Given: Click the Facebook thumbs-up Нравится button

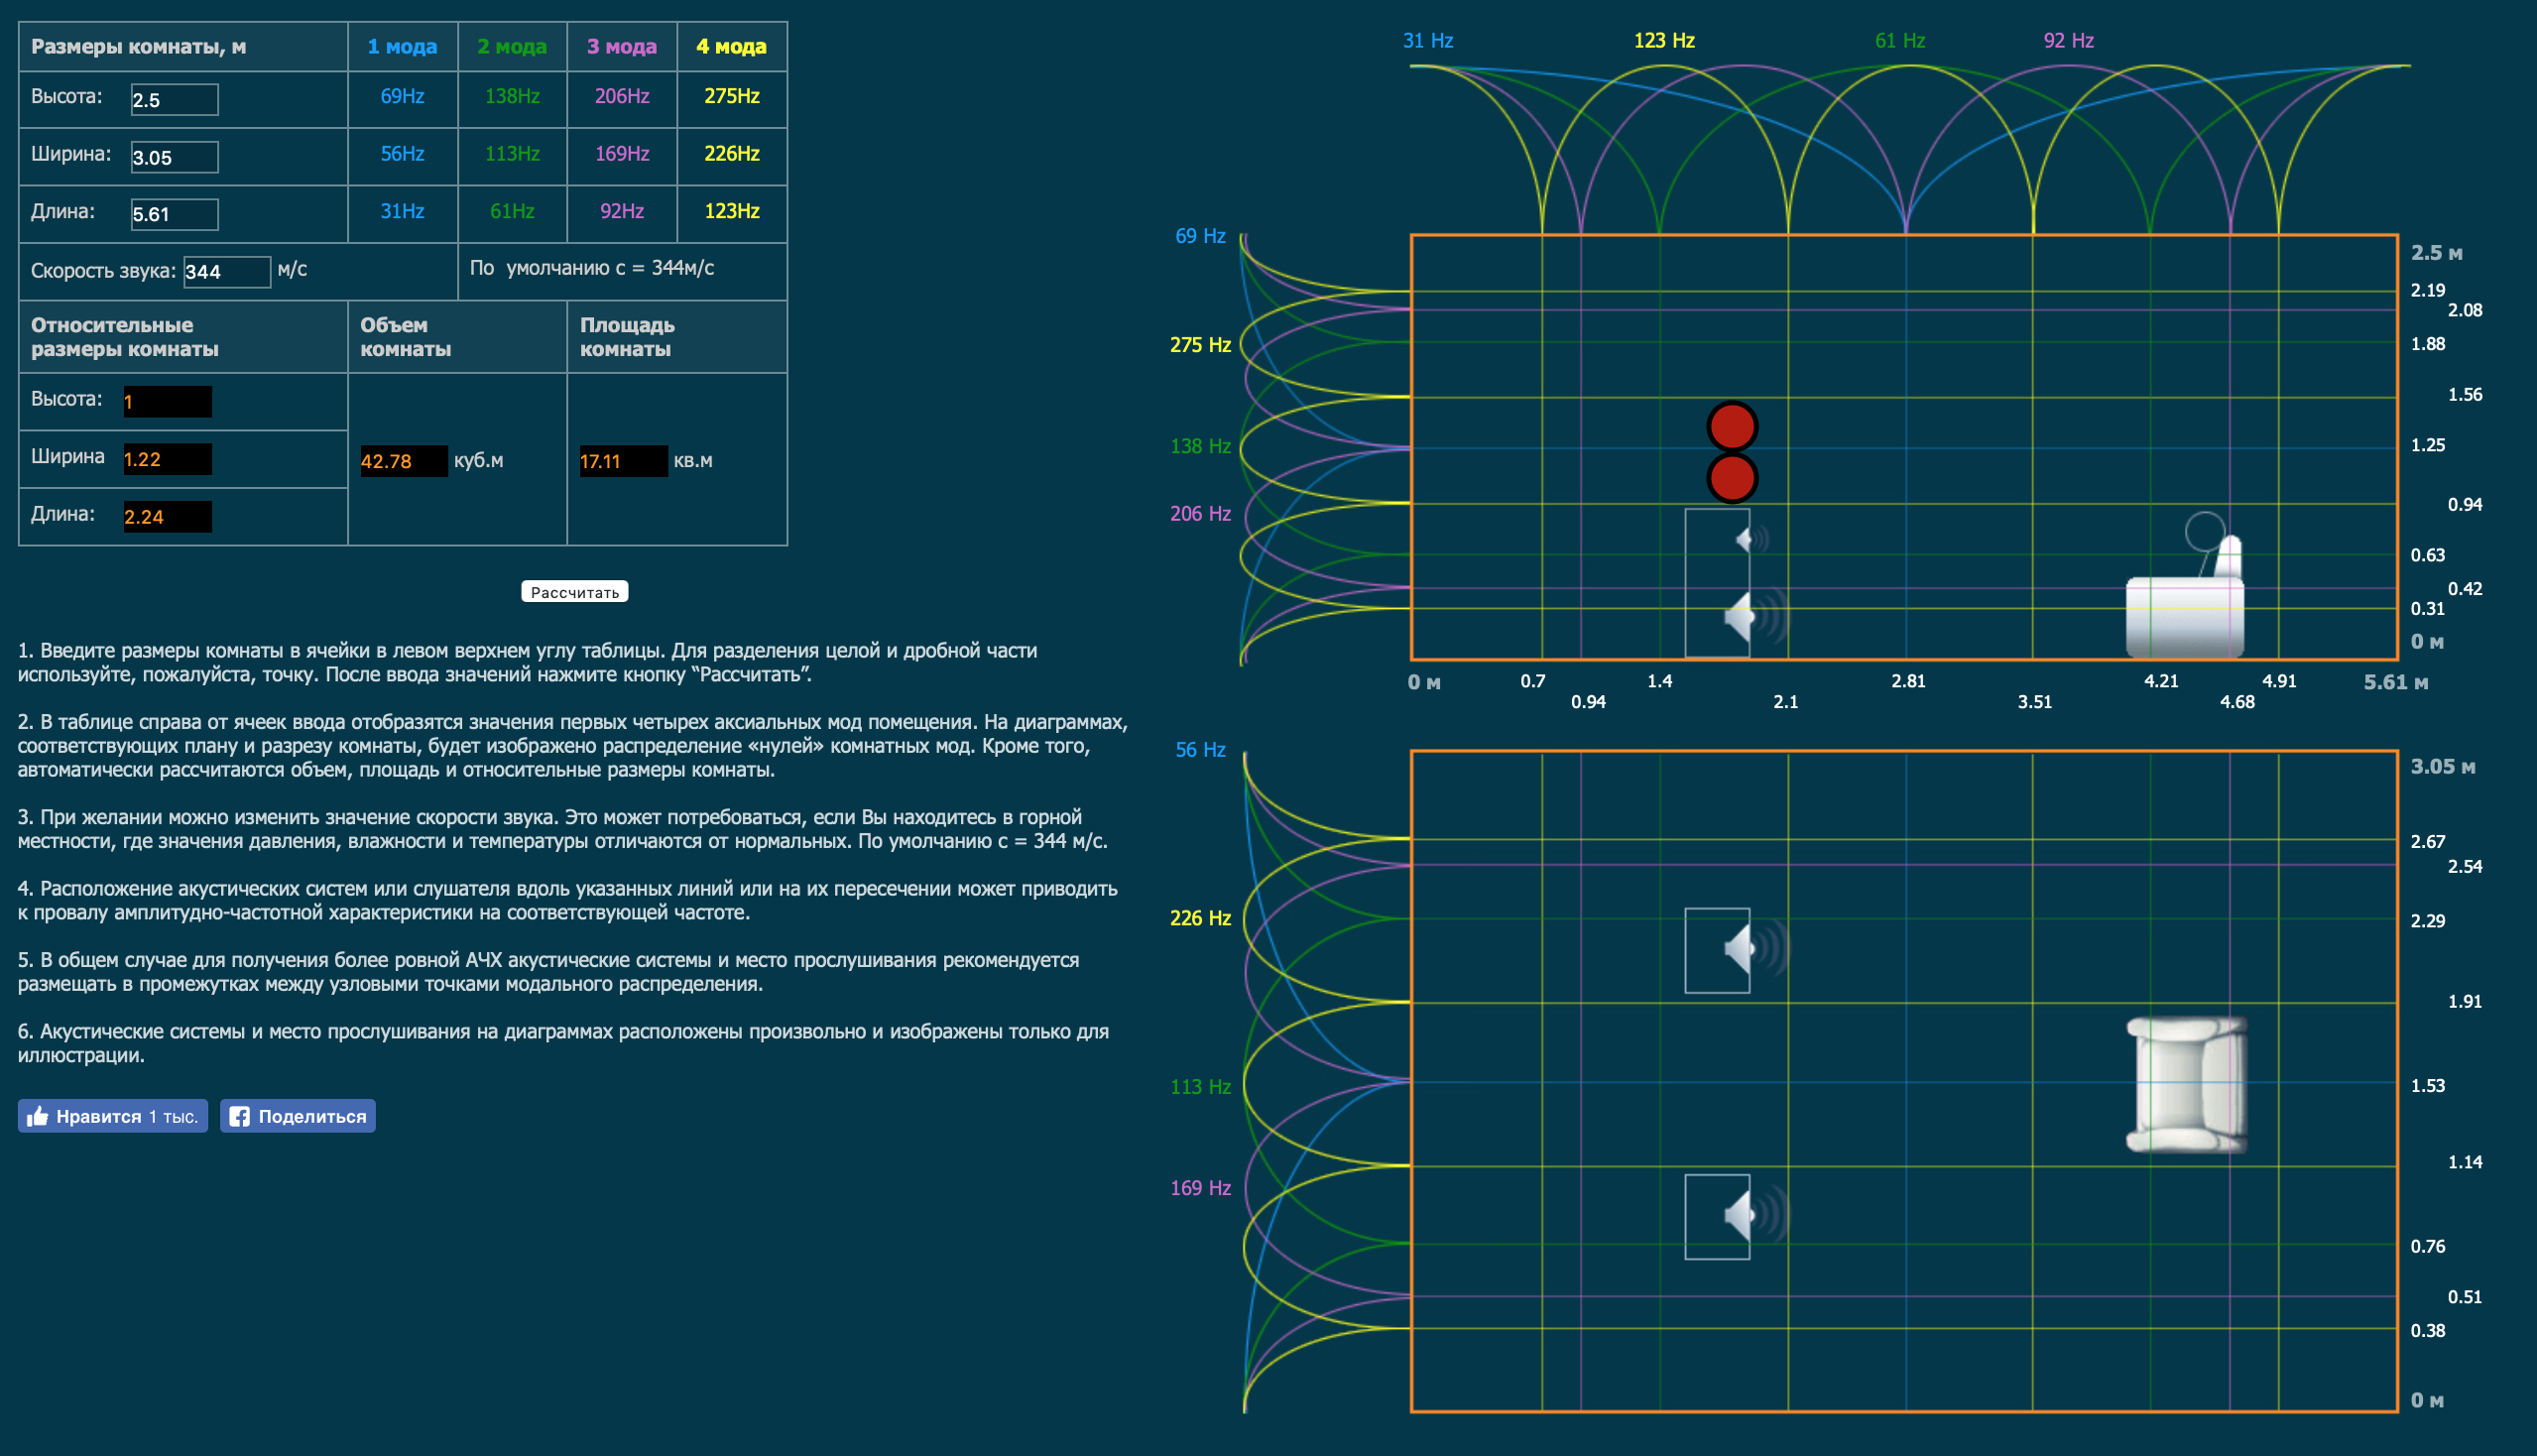Looking at the screenshot, I should coord(112,1116).
